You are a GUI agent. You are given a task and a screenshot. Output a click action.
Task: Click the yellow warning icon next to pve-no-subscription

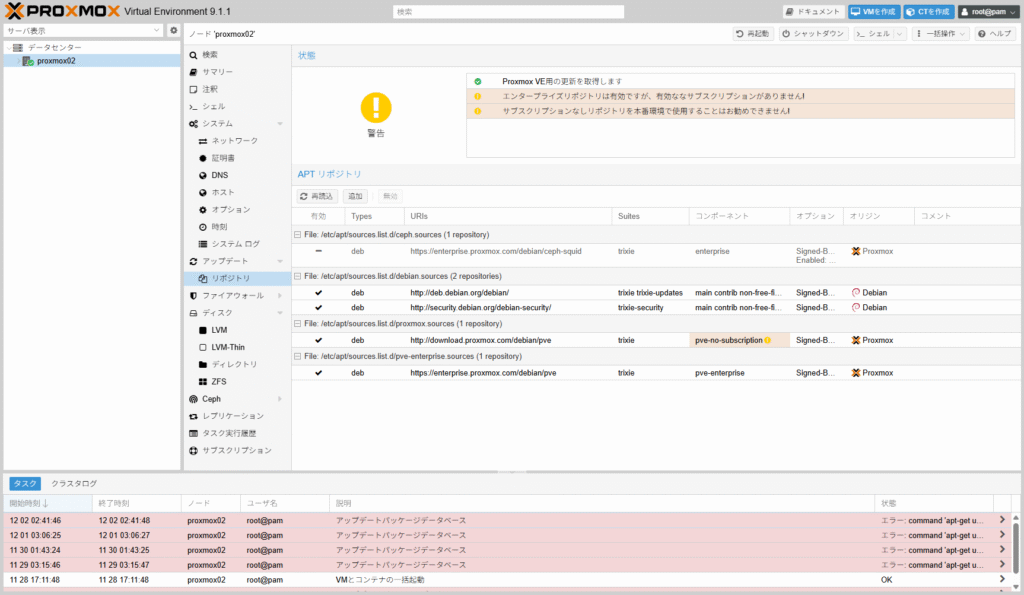pyautogui.click(x=768, y=341)
